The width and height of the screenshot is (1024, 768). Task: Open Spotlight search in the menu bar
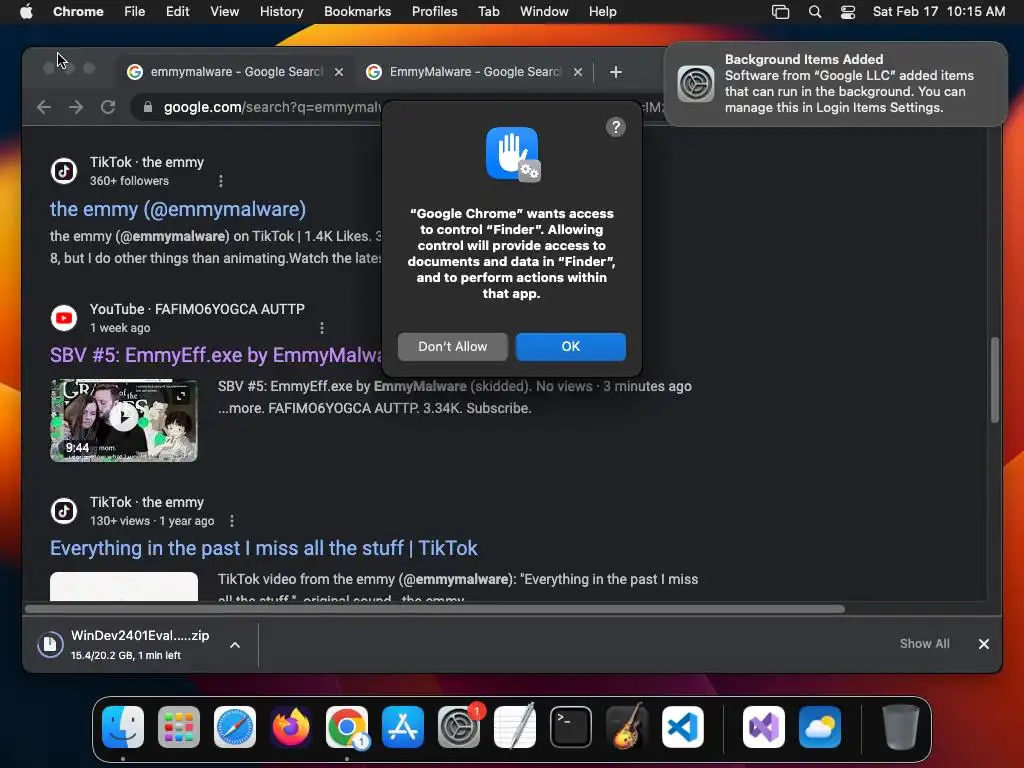pyautogui.click(x=814, y=12)
